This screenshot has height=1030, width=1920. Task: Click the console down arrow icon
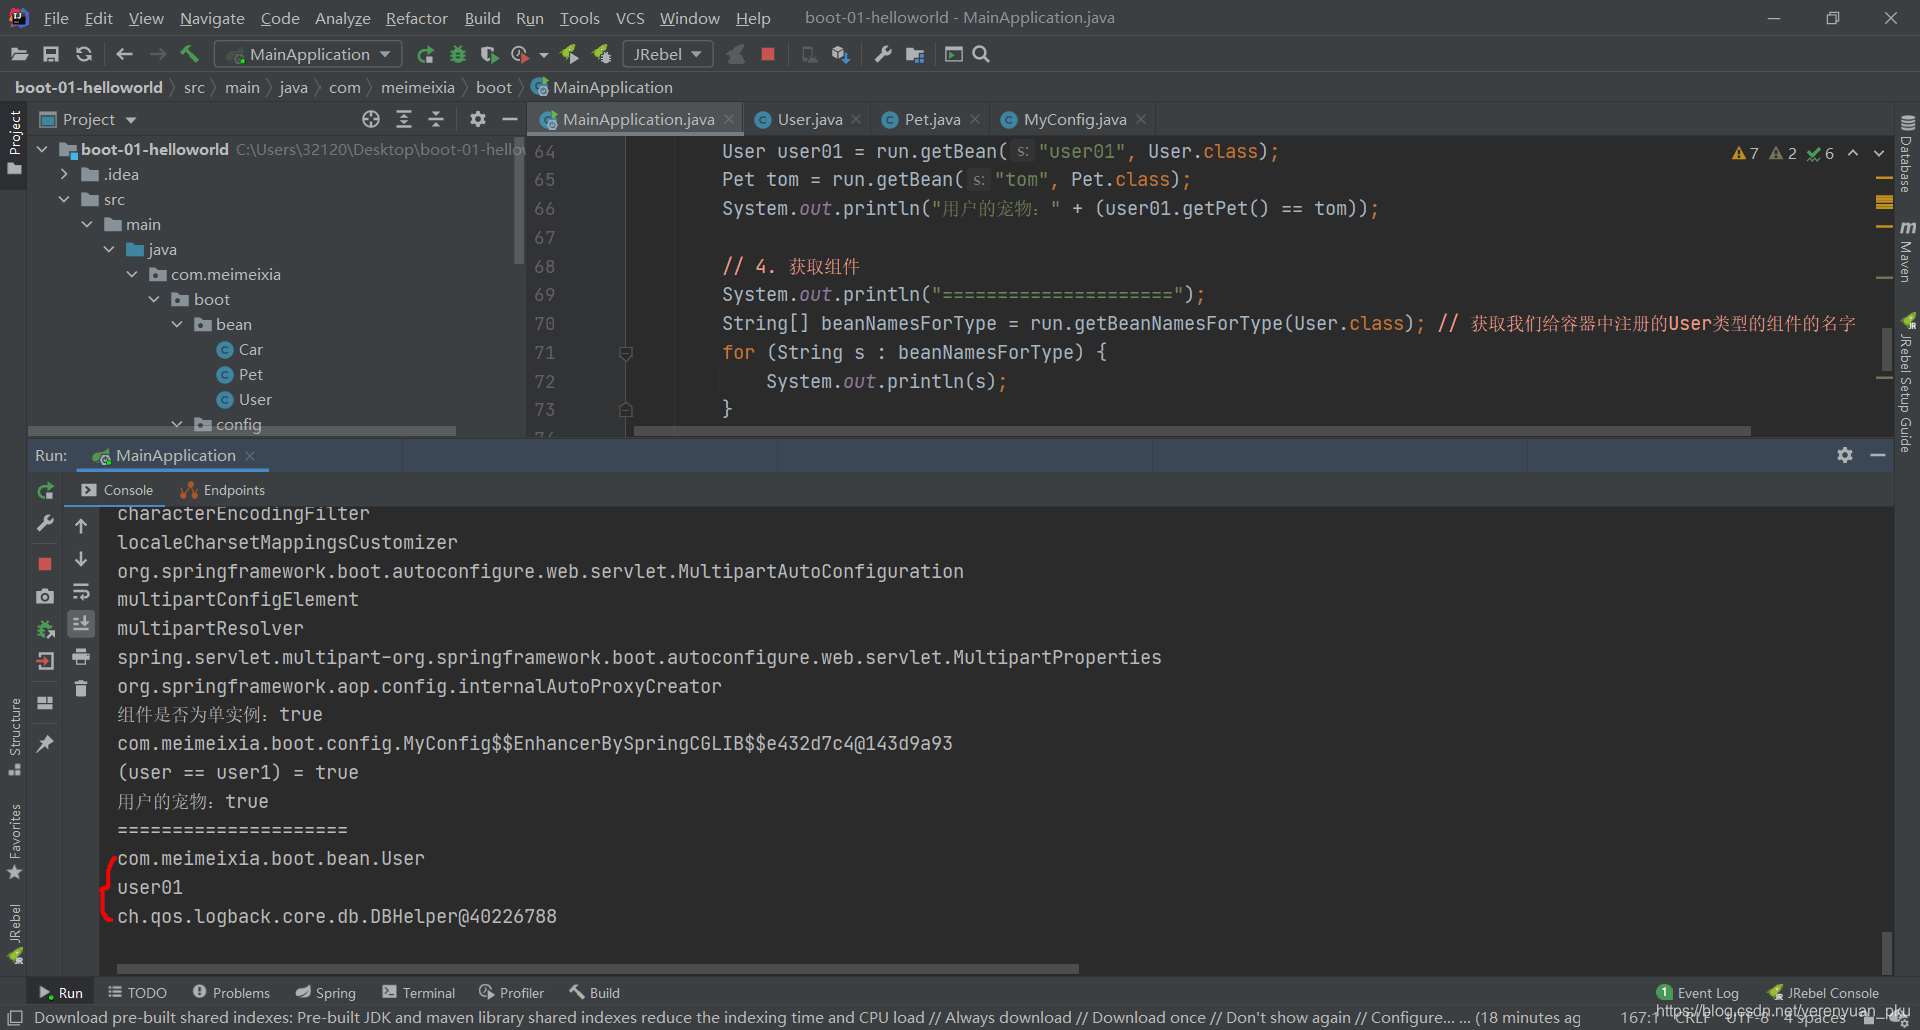pos(81,559)
